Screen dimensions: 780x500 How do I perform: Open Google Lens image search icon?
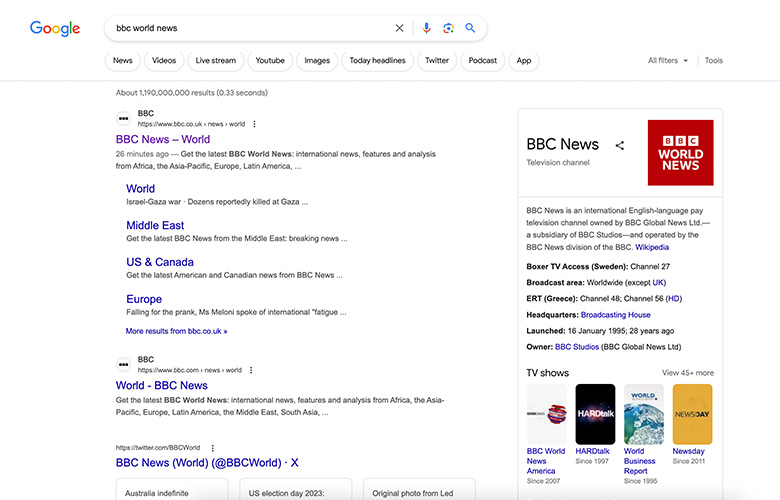pos(448,28)
